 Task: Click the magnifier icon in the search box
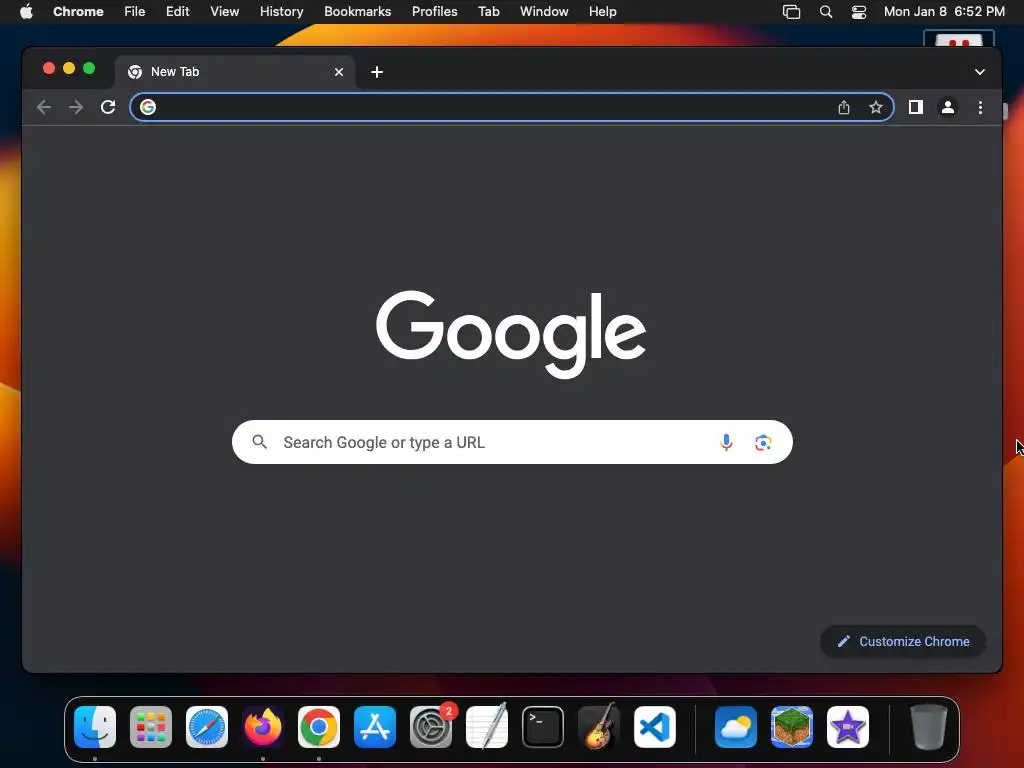coord(259,442)
